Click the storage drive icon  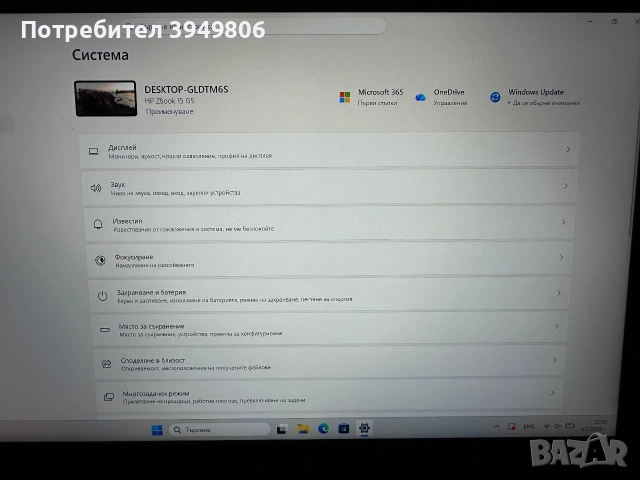(x=105, y=330)
